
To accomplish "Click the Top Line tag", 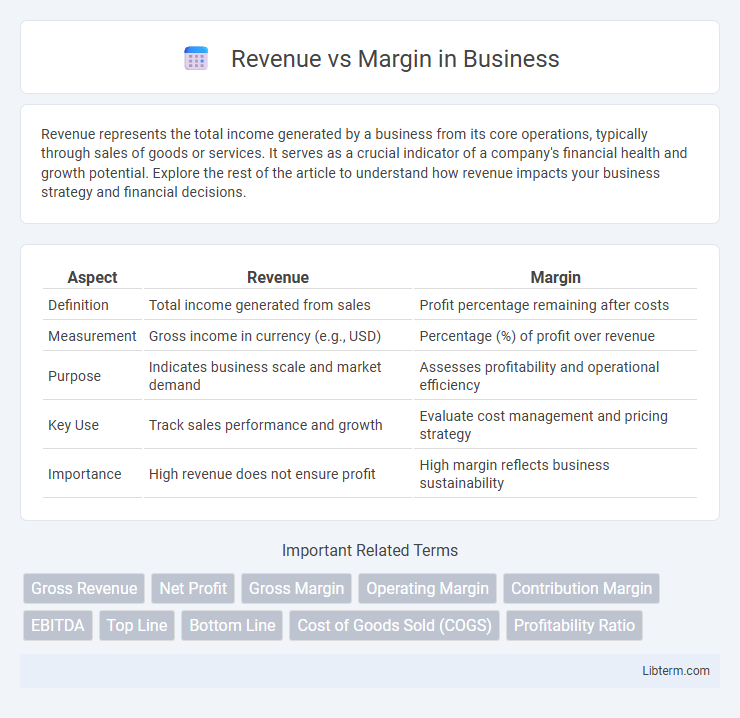I will 137,625.
